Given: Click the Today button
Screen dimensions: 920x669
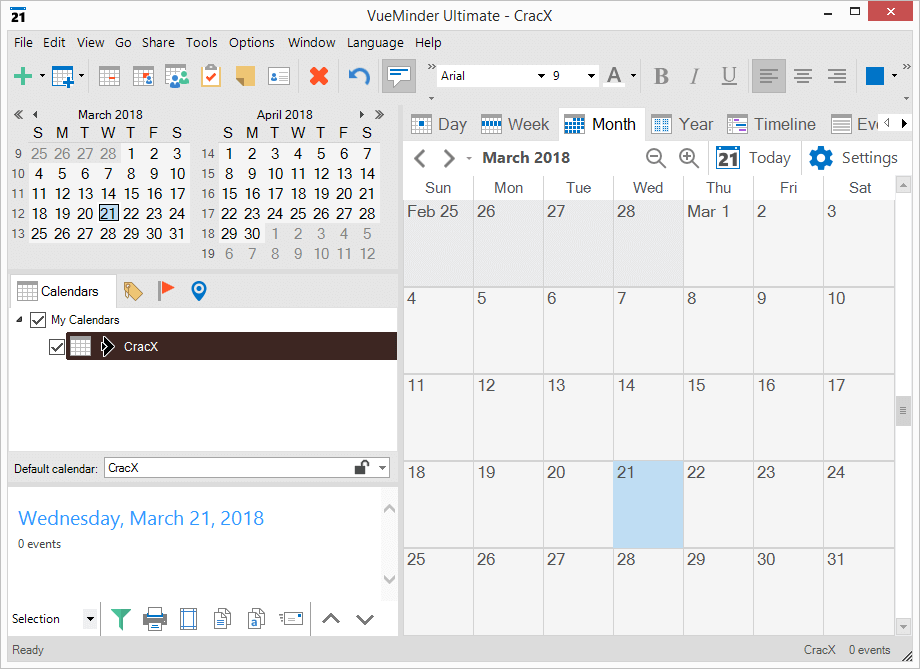Looking at the screenshot, I should pyautogui.click(x=753, y=158).
